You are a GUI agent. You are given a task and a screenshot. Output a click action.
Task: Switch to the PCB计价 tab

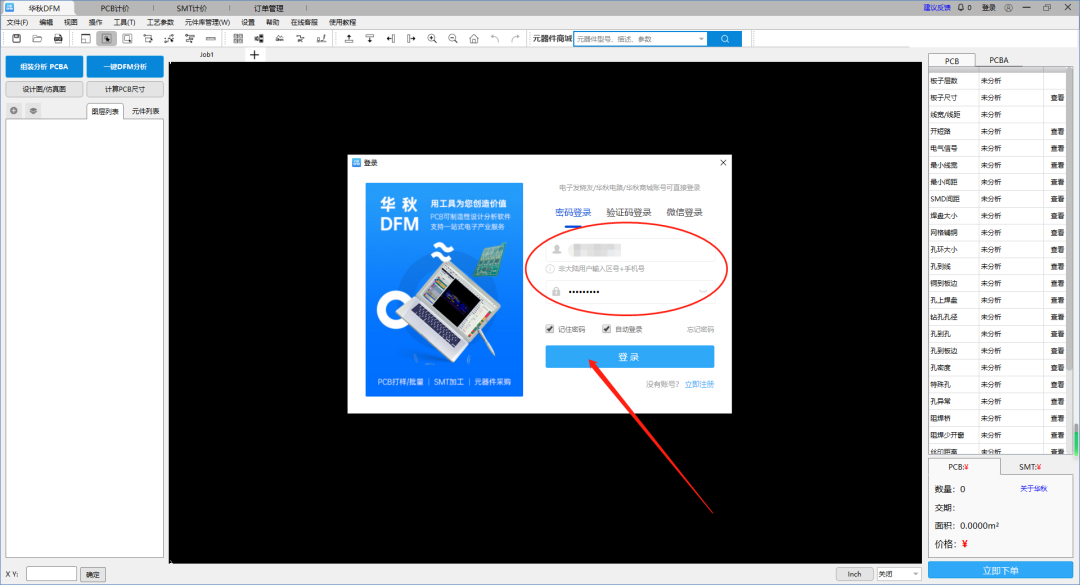(114, 8)
